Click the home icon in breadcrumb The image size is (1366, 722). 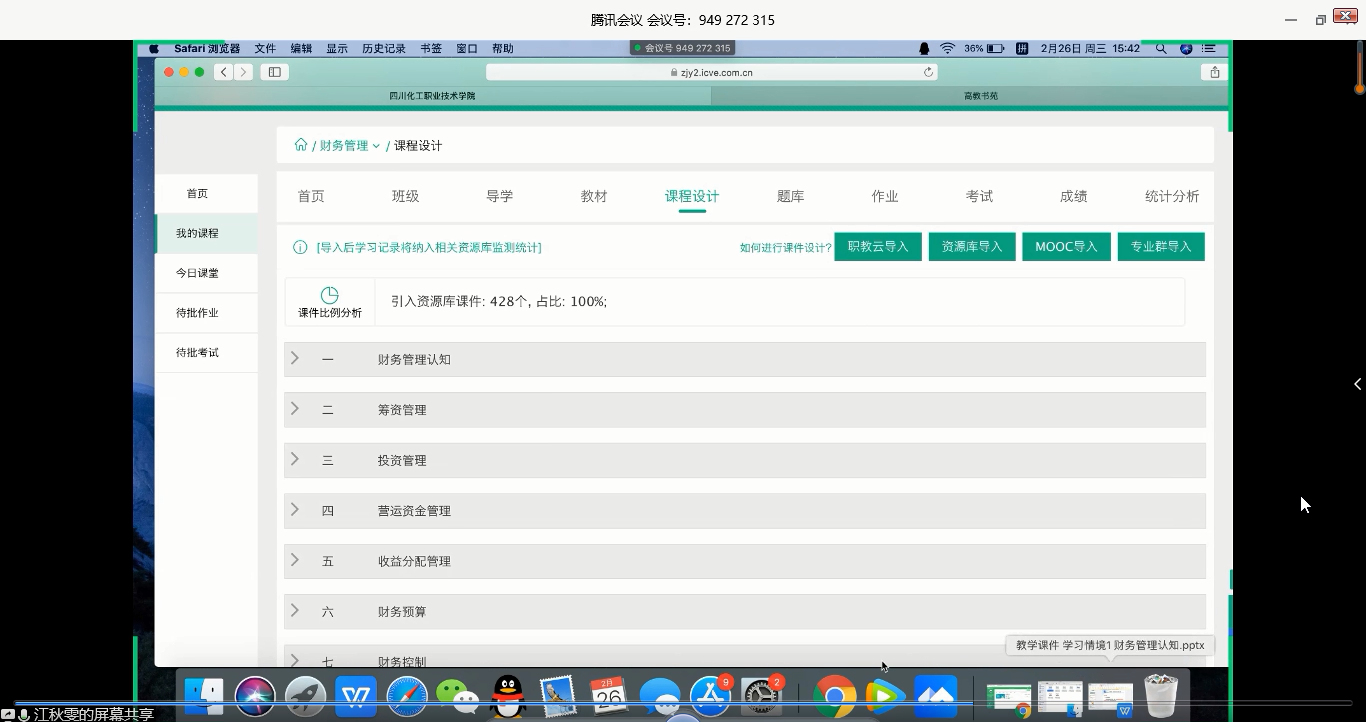click(x=301, y=145)
